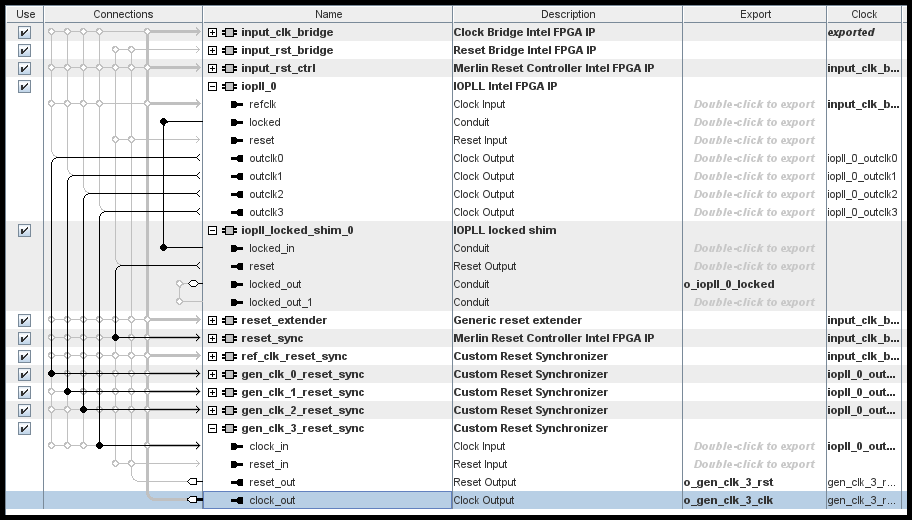Click the Description column header
The height and width of the screenshot is (520, 912).
pos(567,14)
